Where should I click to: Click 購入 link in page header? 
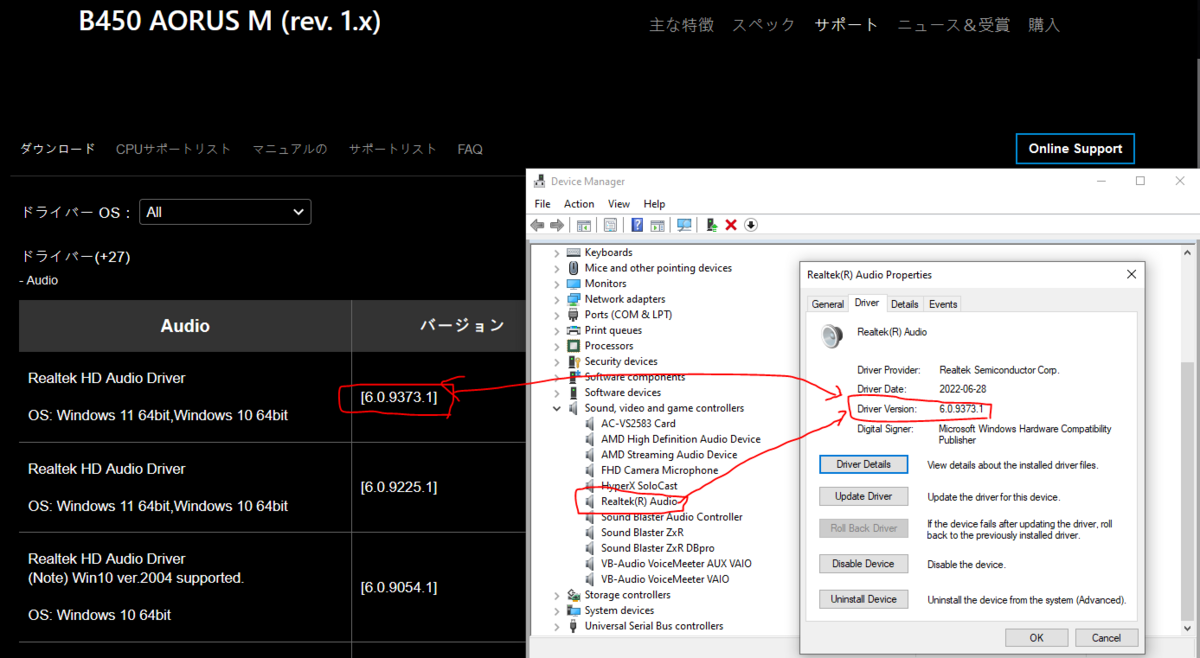click(x=1044, y=25)
